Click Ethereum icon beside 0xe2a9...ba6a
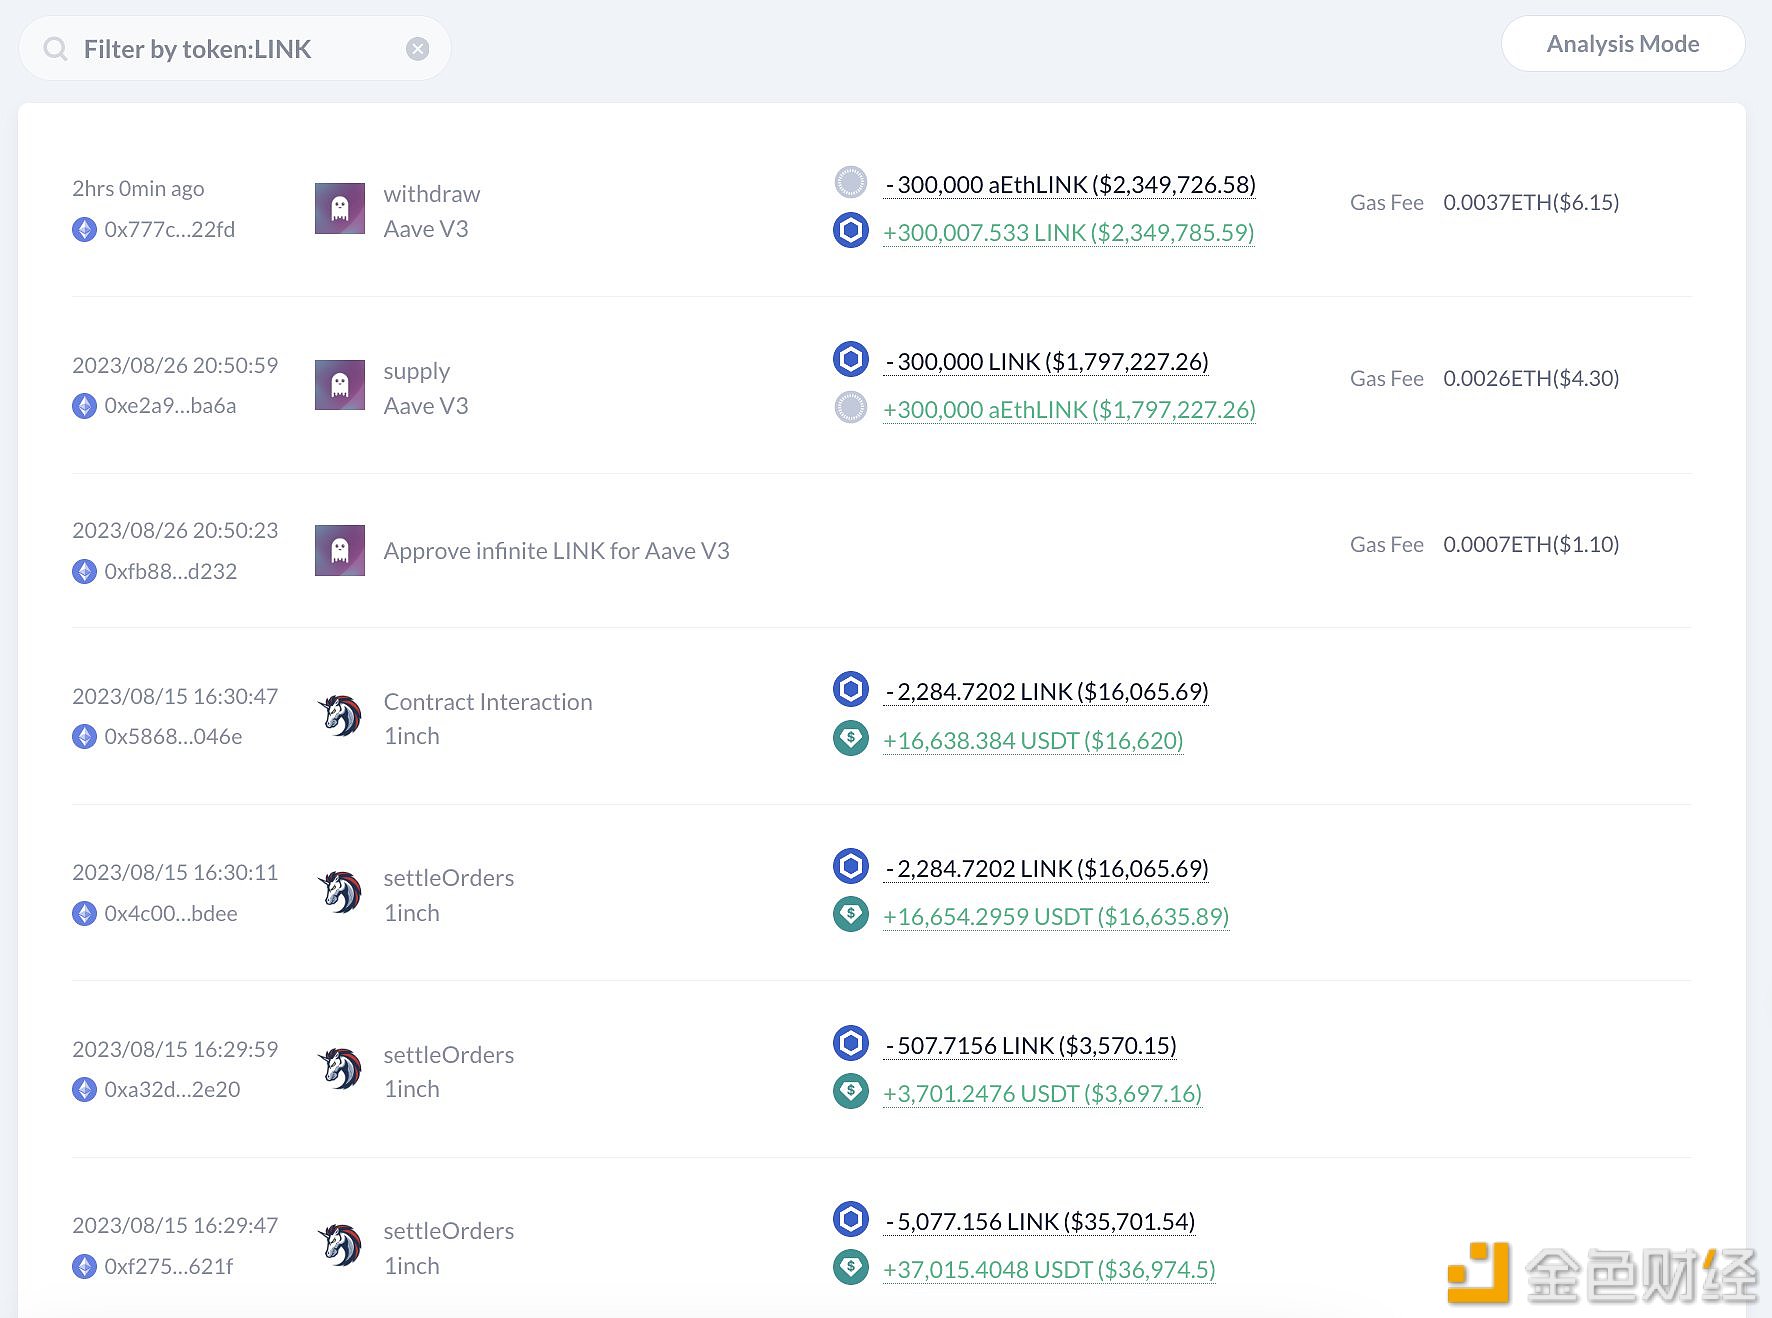The width and height of the screenshot is (1772, 1318). click(85, 406)
